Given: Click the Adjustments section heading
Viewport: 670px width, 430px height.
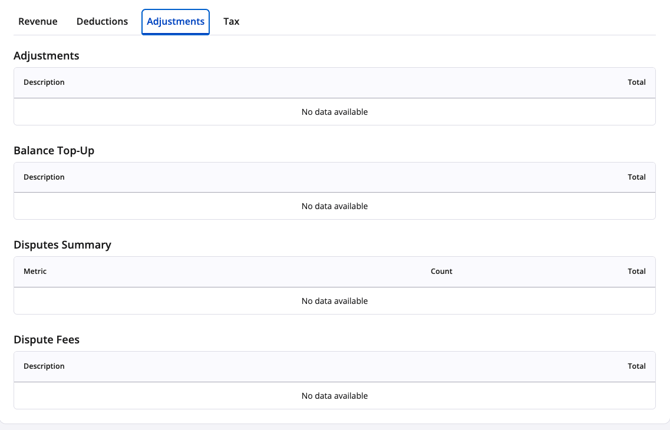Looking at the screenshot, I should coord(46,56).
